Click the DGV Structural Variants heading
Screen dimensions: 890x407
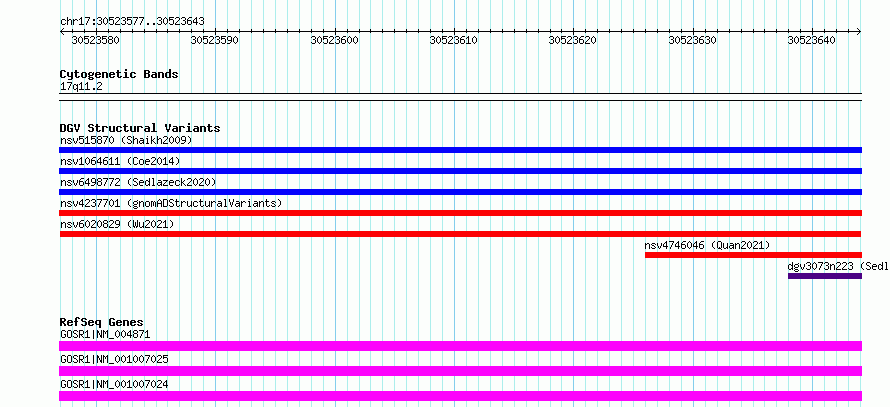pyautogui.click(x=140, y=128)
